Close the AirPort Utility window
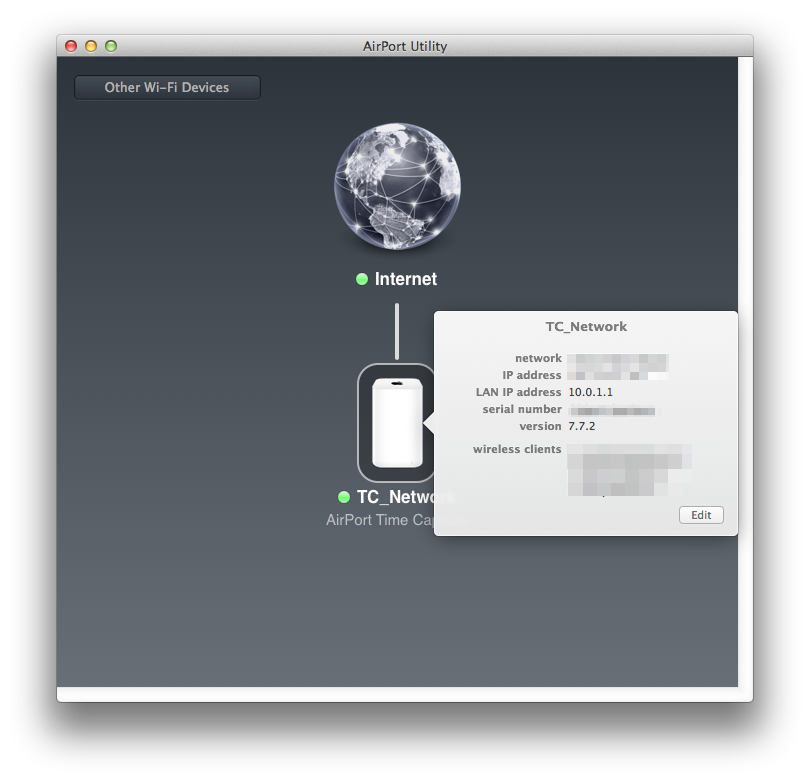 [71, 46]
